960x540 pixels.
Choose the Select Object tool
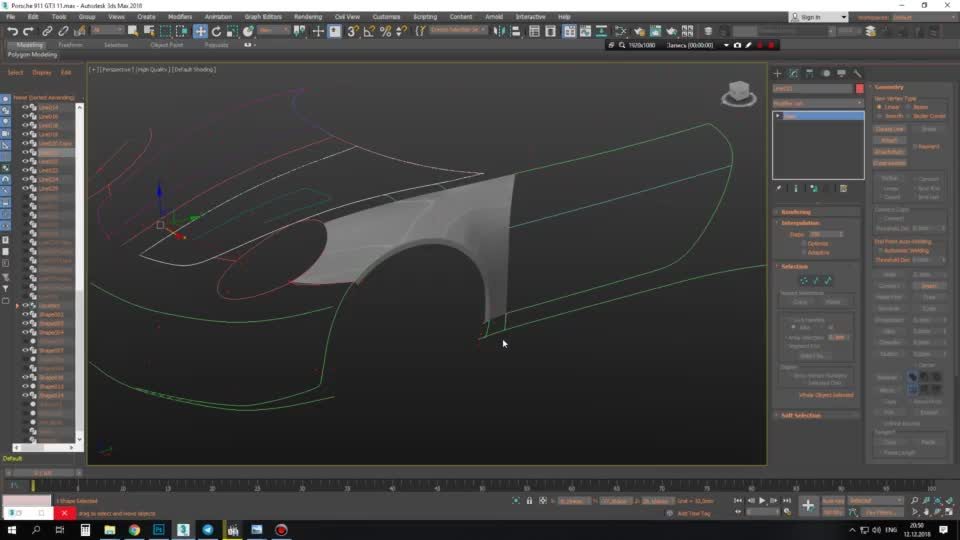[x=132, y=31]
